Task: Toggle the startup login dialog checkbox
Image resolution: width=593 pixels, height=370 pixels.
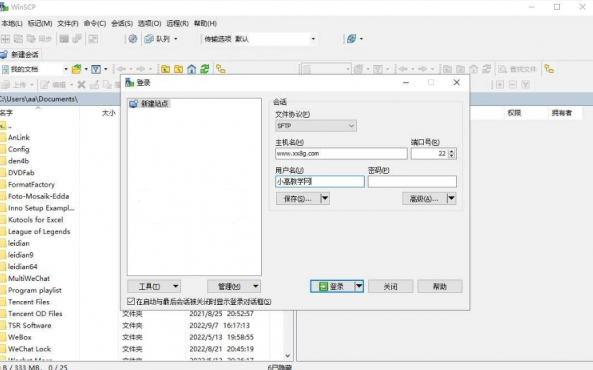Action: tap(131, 301)
